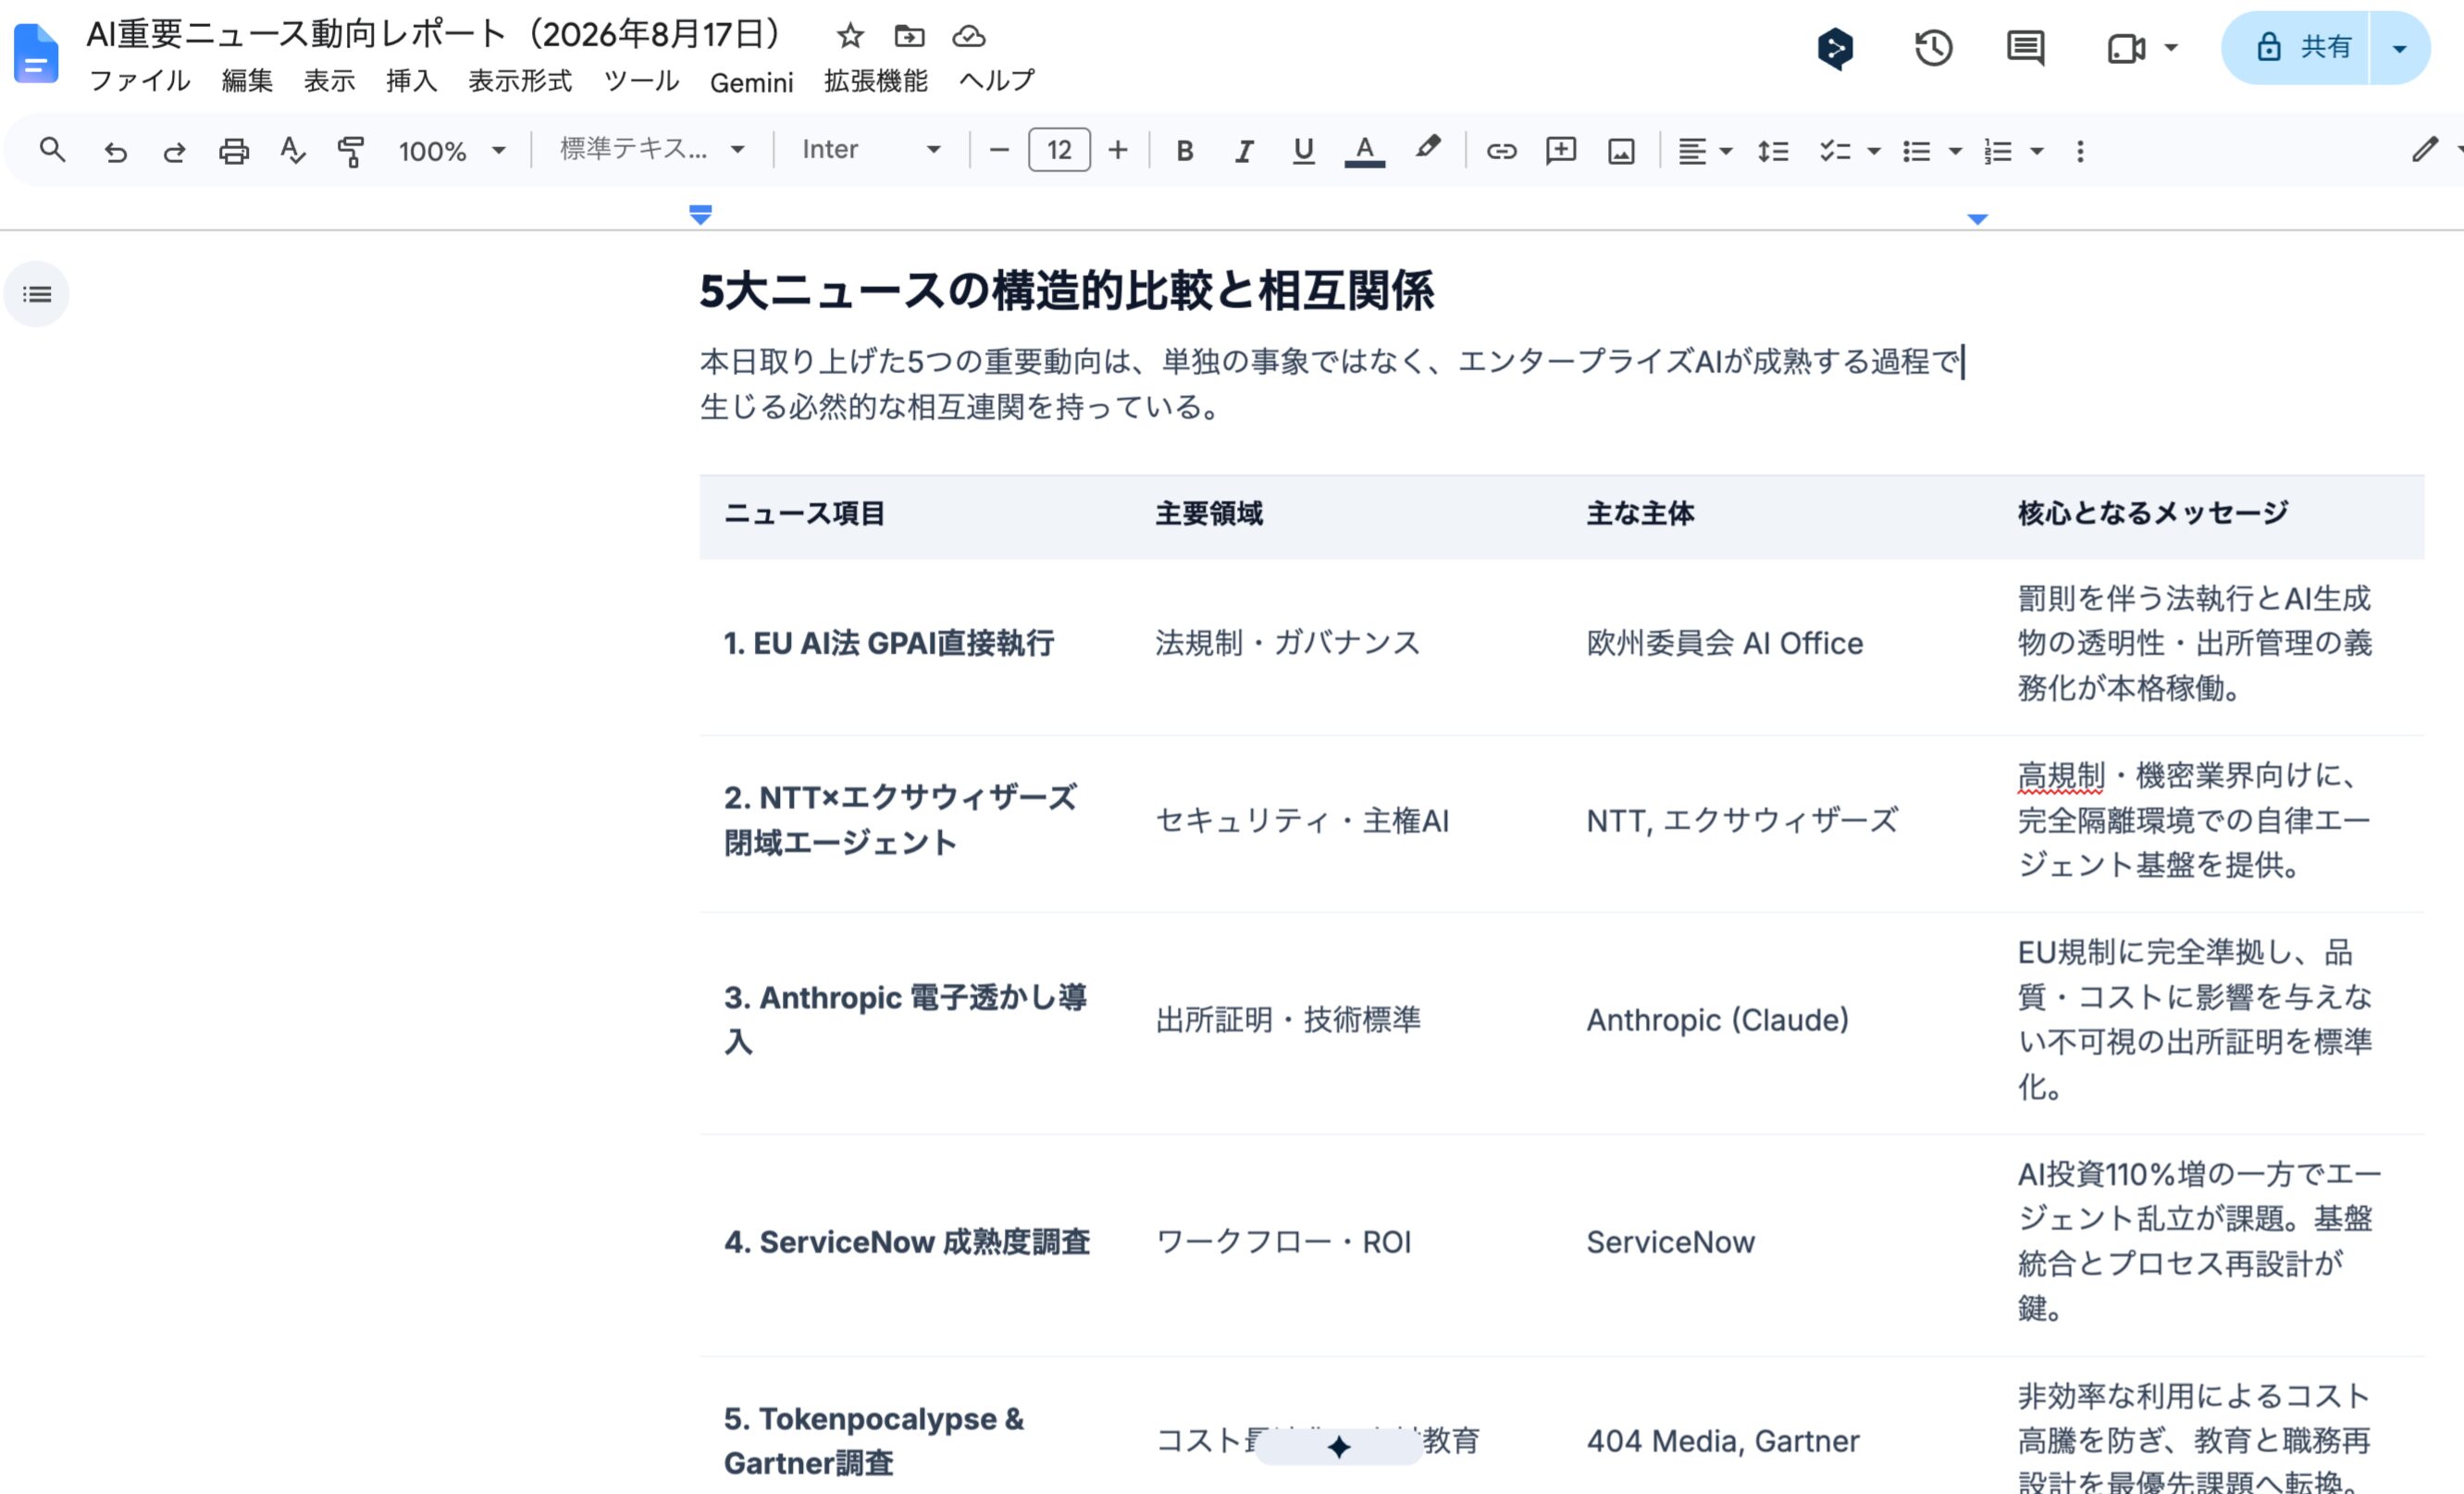Insert a bulleted list
The height and width of the screenshot is (1494, 2464).
[1916, 151]
